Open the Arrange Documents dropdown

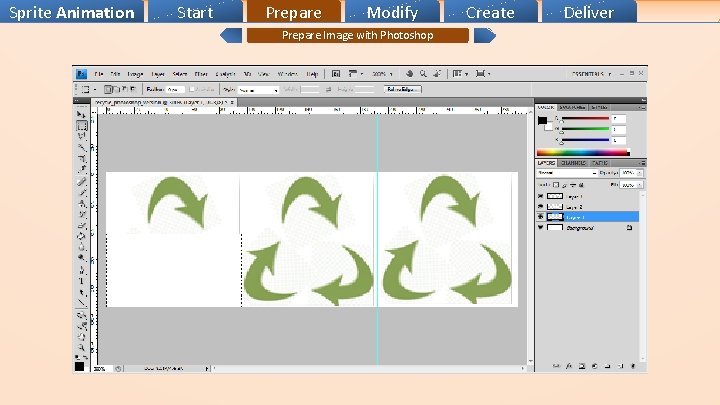(460, 73)
